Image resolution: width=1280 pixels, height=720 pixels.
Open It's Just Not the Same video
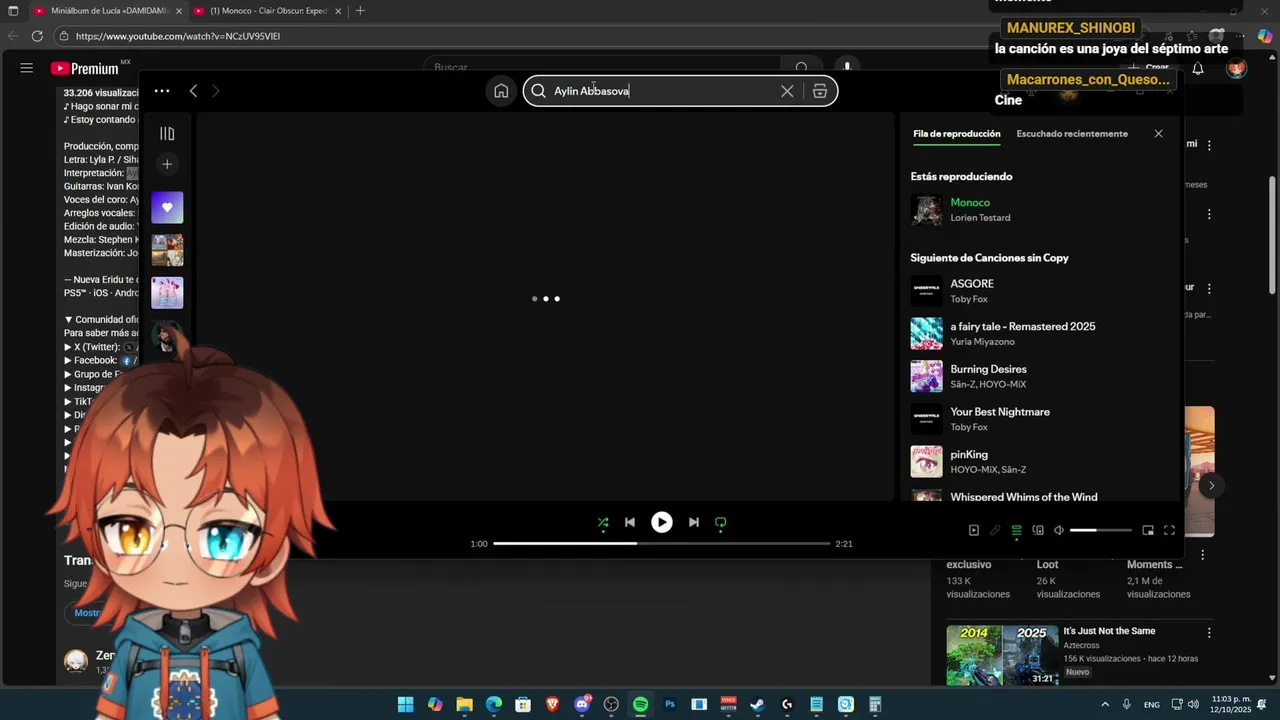tap(1109, 631)
